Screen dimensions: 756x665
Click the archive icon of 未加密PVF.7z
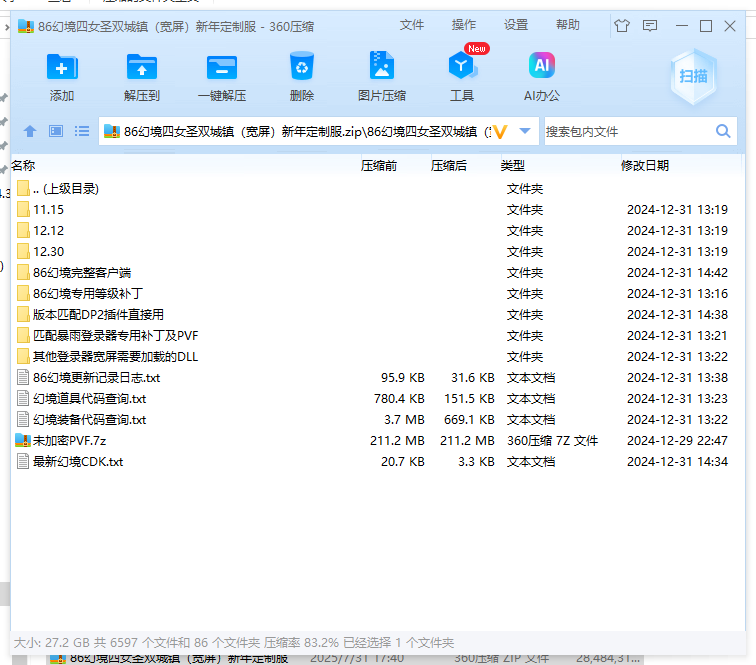tap(23, 440)
